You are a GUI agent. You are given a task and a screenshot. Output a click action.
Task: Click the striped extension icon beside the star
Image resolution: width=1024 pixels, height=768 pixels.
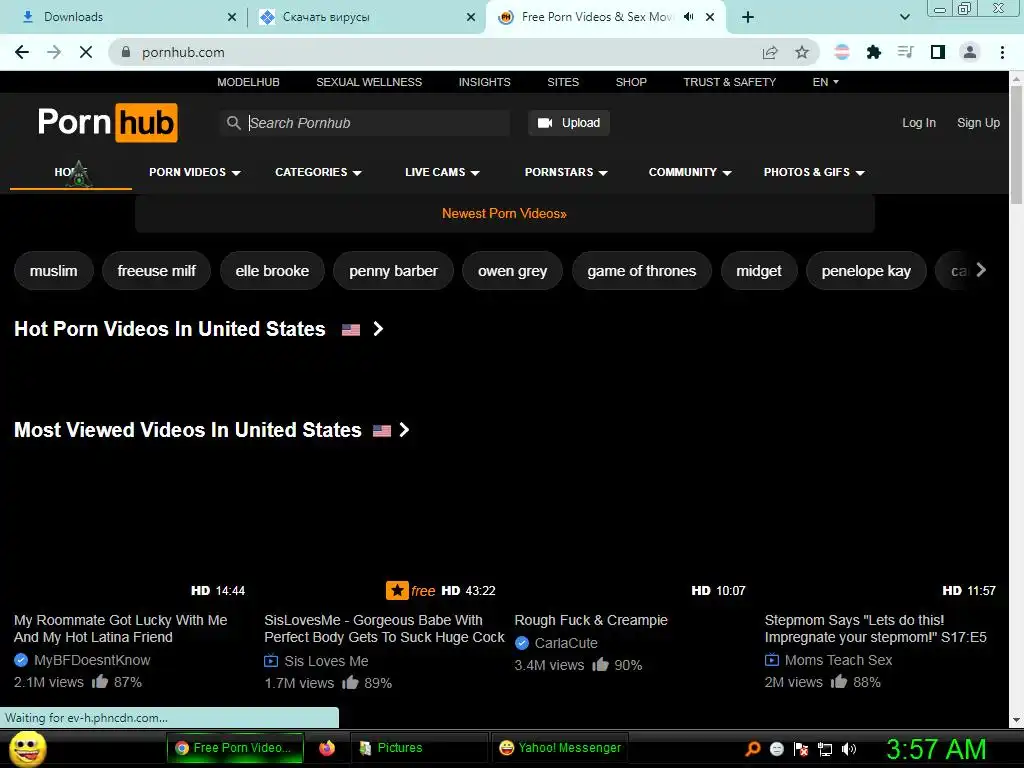842,52
